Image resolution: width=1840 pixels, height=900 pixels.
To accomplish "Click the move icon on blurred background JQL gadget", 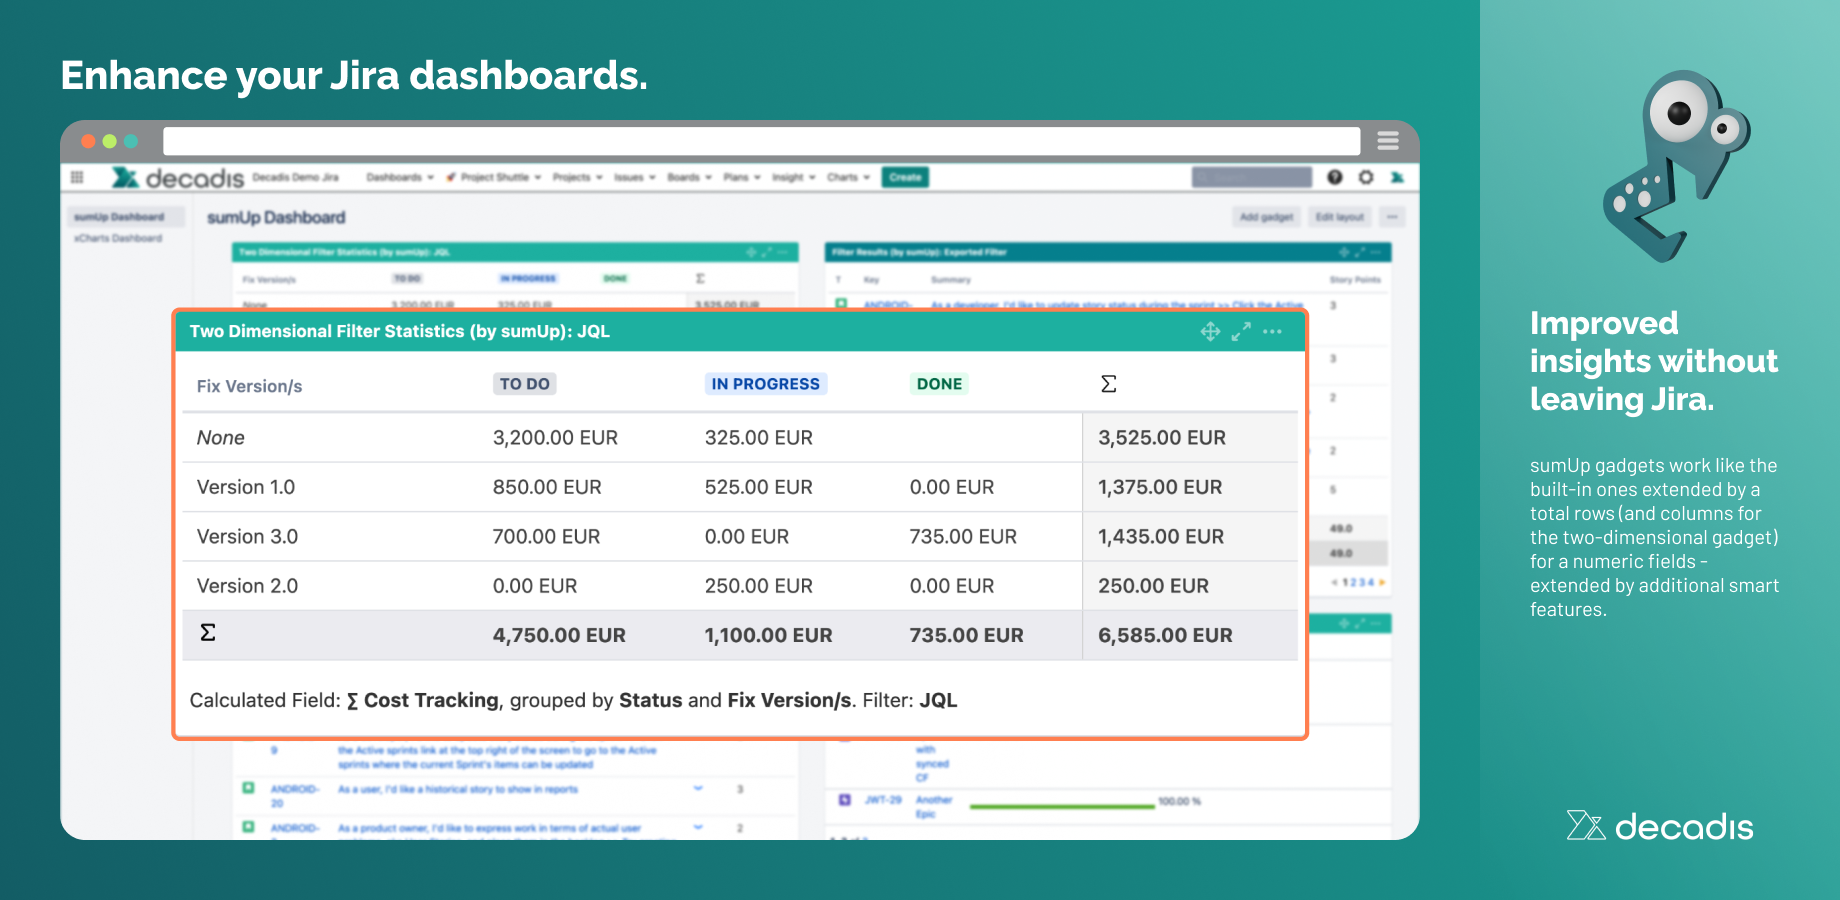I will [751, 252].
